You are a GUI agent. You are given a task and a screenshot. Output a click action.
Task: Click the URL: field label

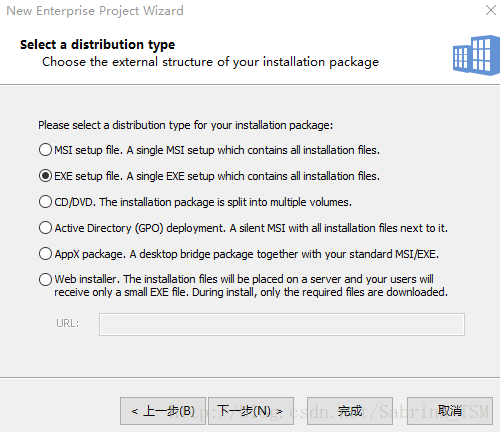click(68, 323)
